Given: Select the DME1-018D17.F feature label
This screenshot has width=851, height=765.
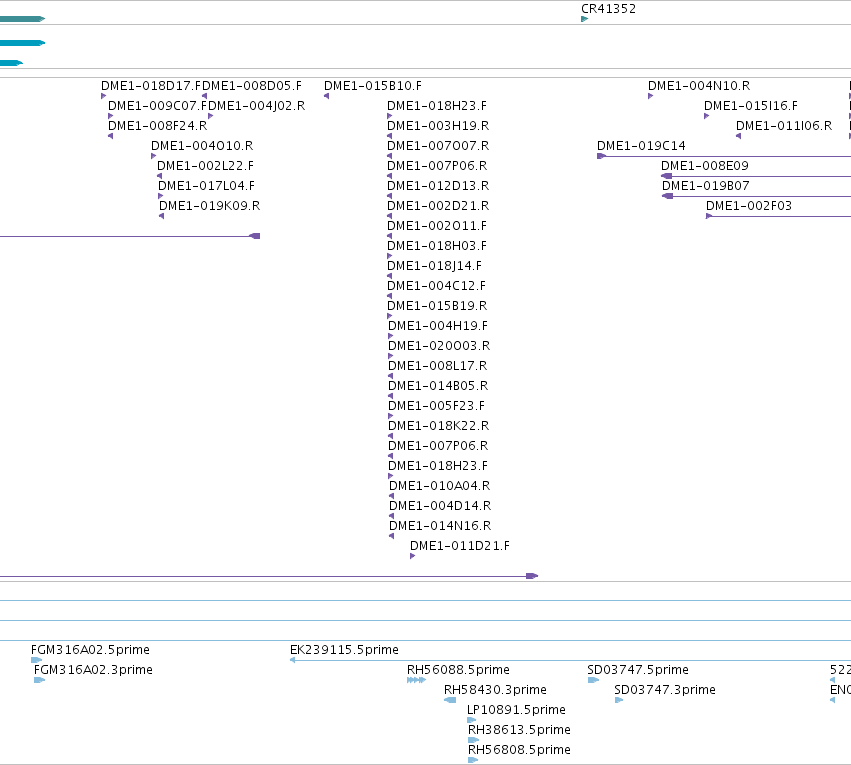Looking at the screenshot, I should point(151,86).
